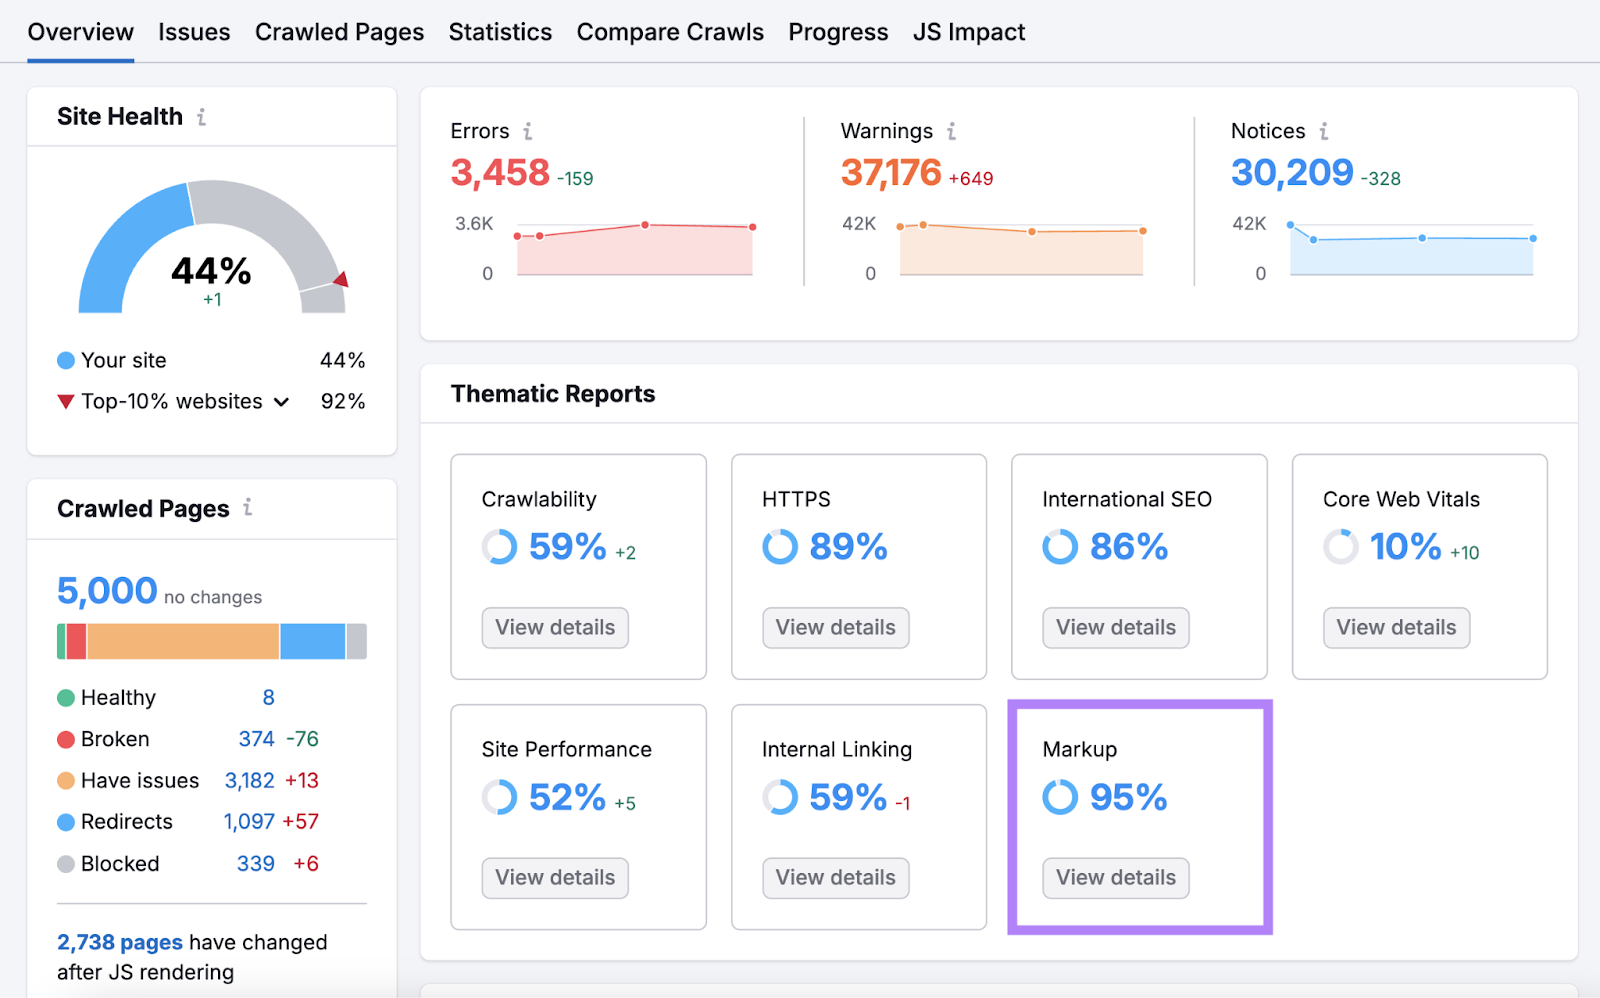View details for Site Performance
1600x998 pixels.
pyautogui.click(x=555, y=877)
